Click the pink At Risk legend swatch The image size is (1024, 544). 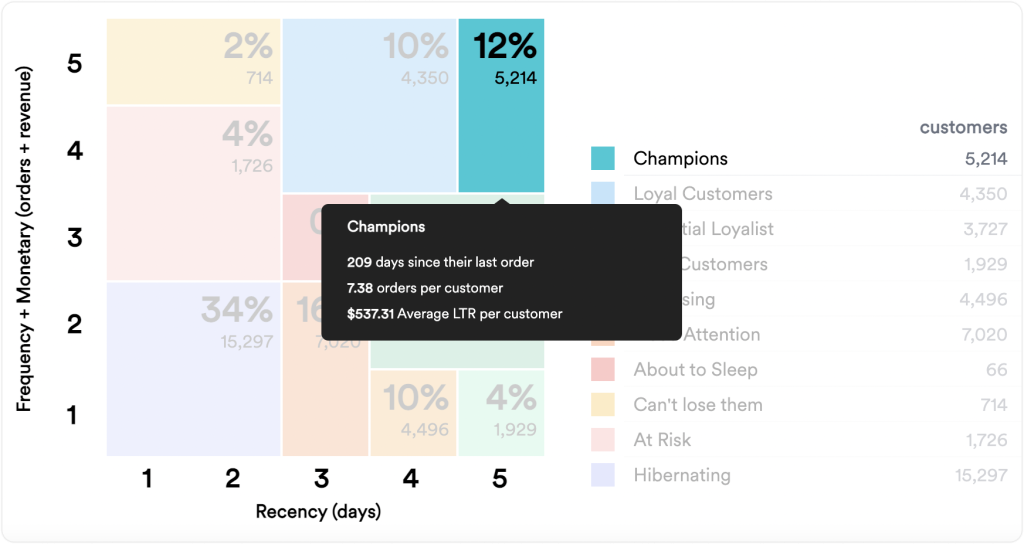point(603,440)
